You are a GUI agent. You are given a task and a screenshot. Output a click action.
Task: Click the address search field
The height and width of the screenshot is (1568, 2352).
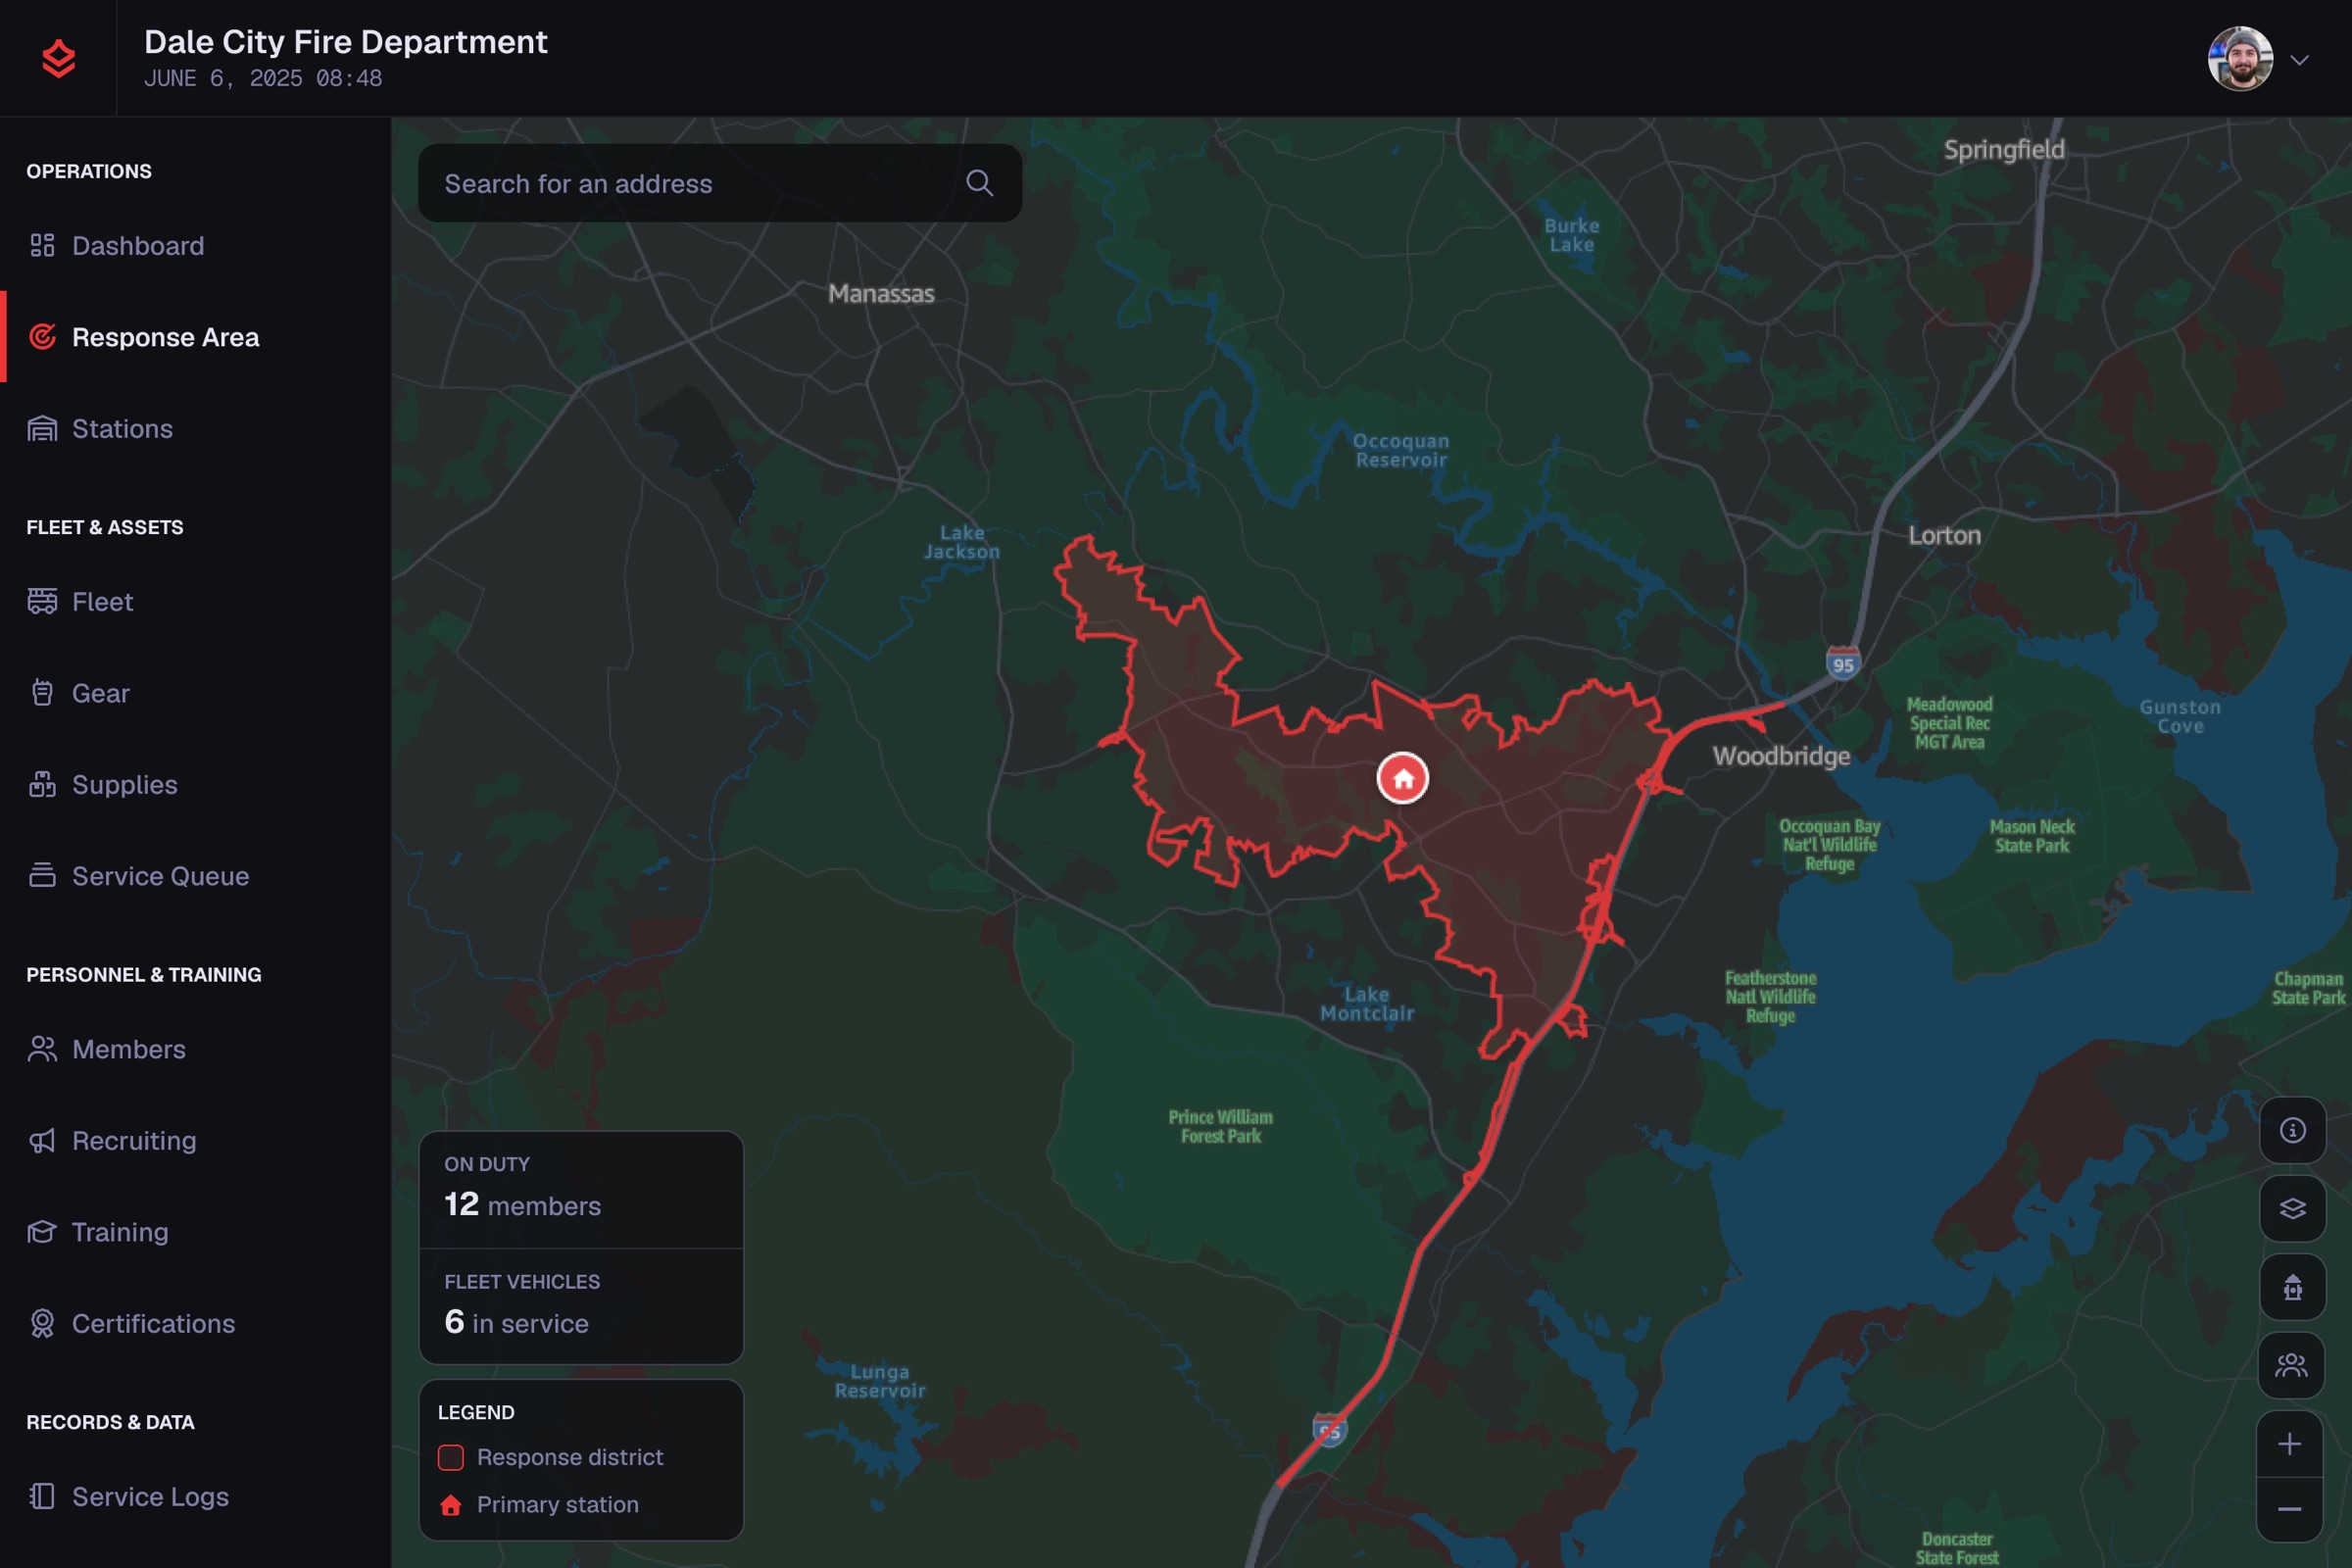tap(720, 183)
